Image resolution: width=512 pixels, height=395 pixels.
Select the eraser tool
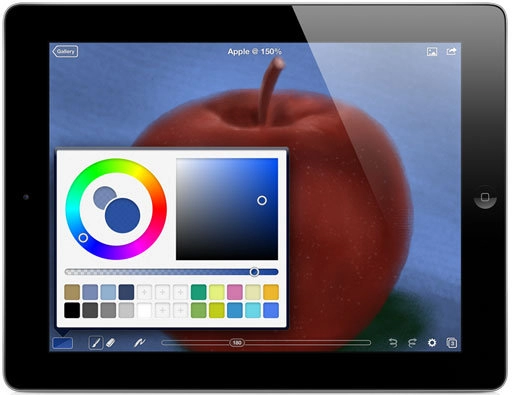[x=111, y=343]
